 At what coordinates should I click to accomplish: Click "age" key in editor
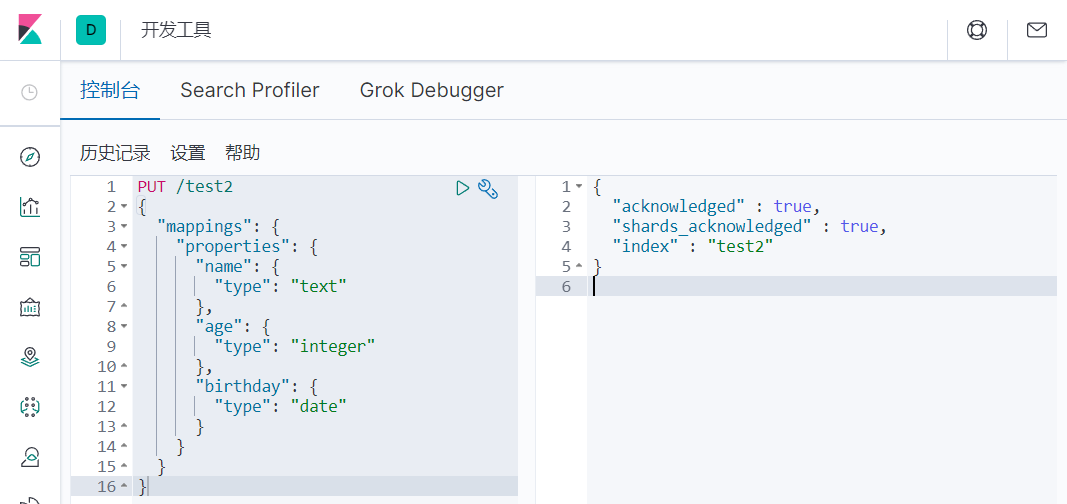(219, 326)
